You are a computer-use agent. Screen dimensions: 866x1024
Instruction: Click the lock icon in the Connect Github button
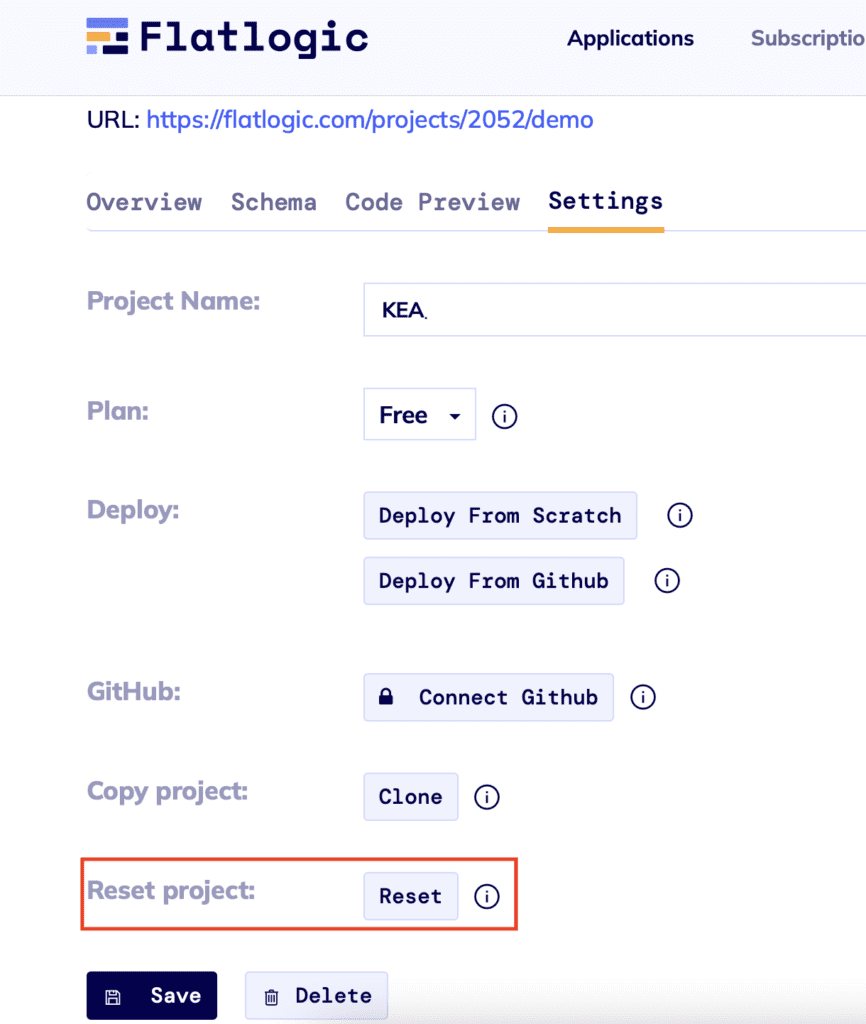386,696
